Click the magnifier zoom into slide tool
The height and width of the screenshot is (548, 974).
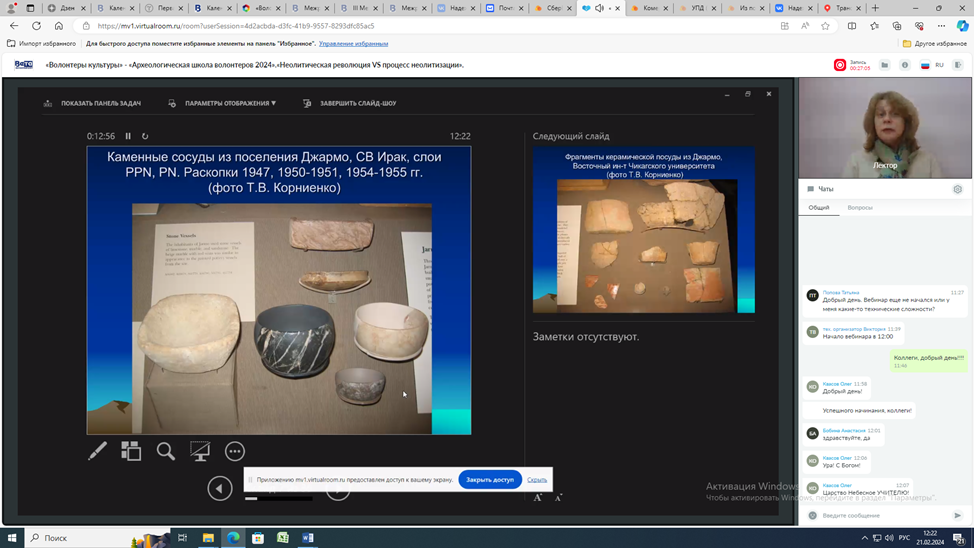(166, 452)
